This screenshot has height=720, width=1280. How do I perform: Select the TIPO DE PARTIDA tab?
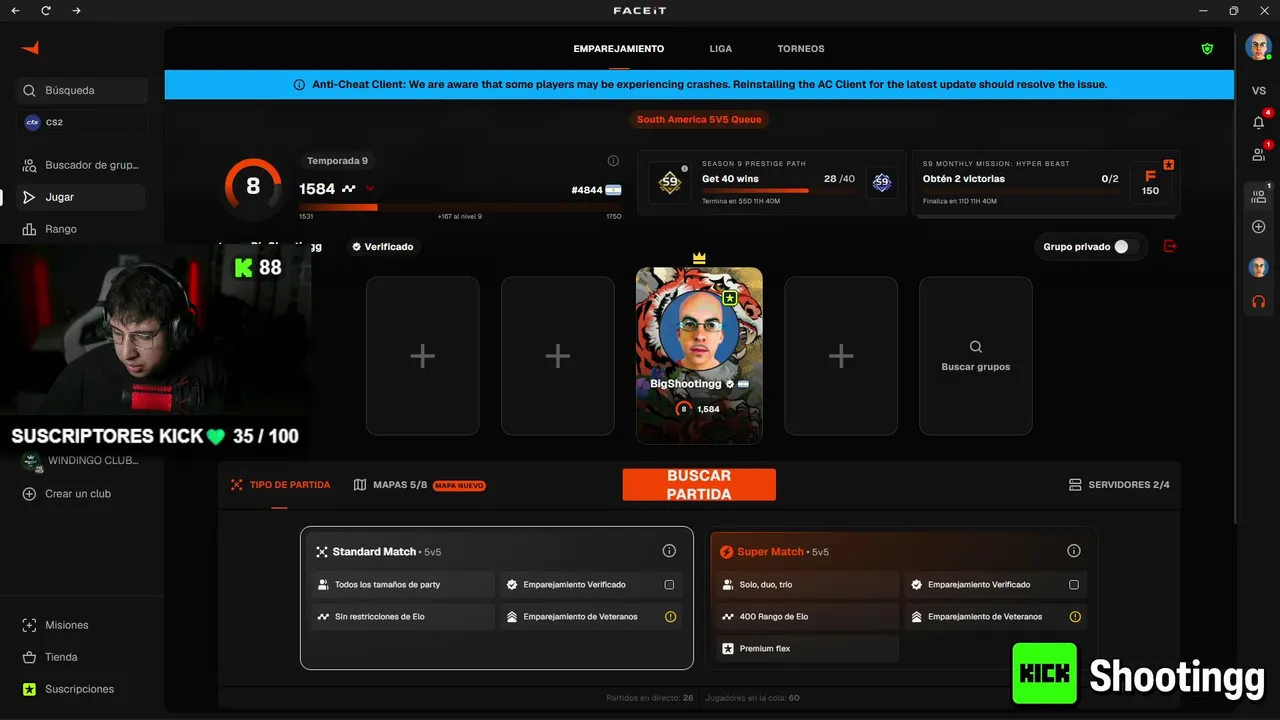pos(280,485)
